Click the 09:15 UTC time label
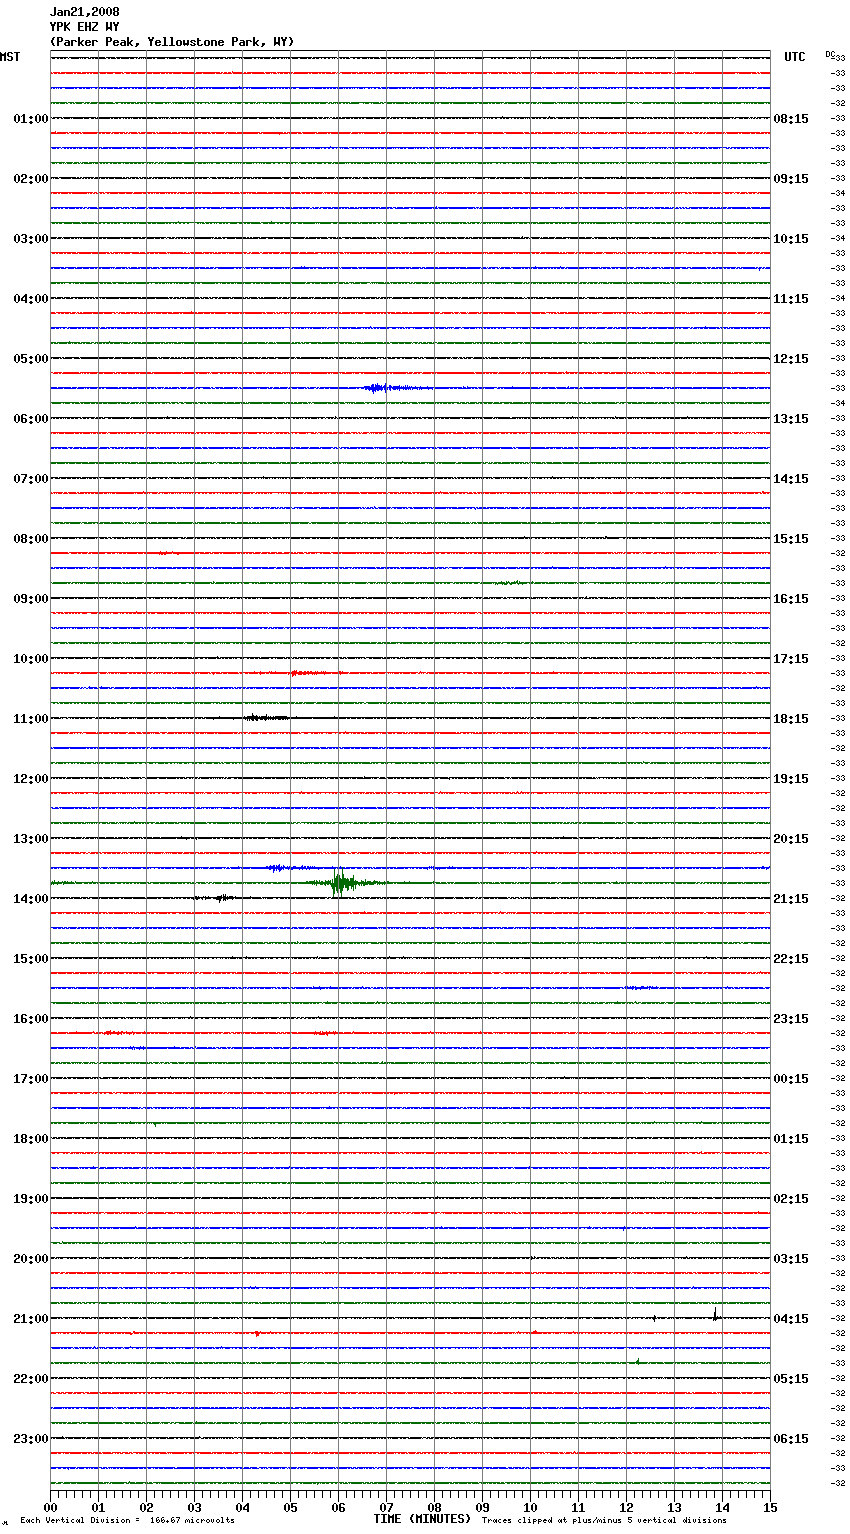 (791, 179)
